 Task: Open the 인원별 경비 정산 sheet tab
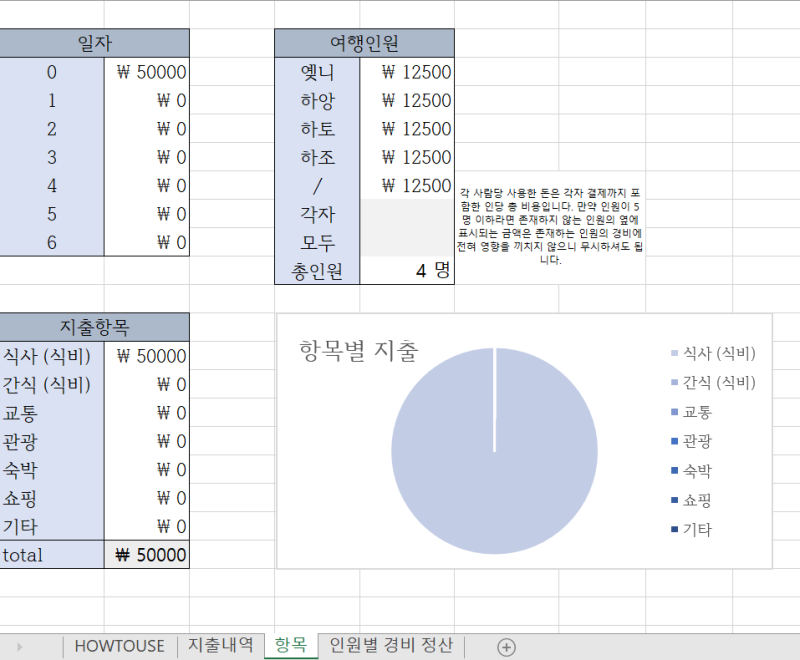click(391, 646)
